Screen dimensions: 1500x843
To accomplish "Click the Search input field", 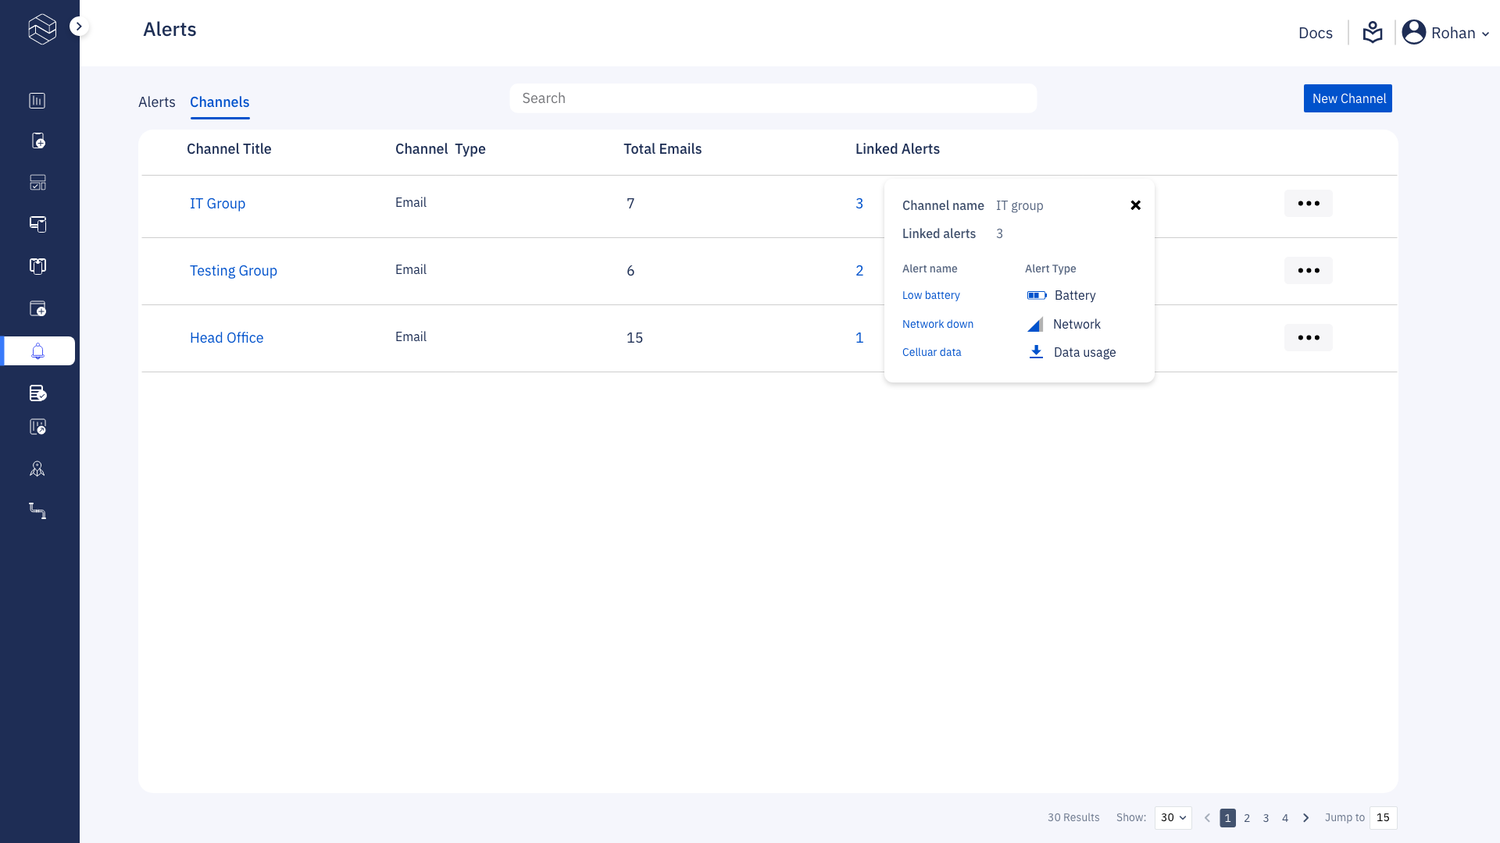I will point(773,98).
